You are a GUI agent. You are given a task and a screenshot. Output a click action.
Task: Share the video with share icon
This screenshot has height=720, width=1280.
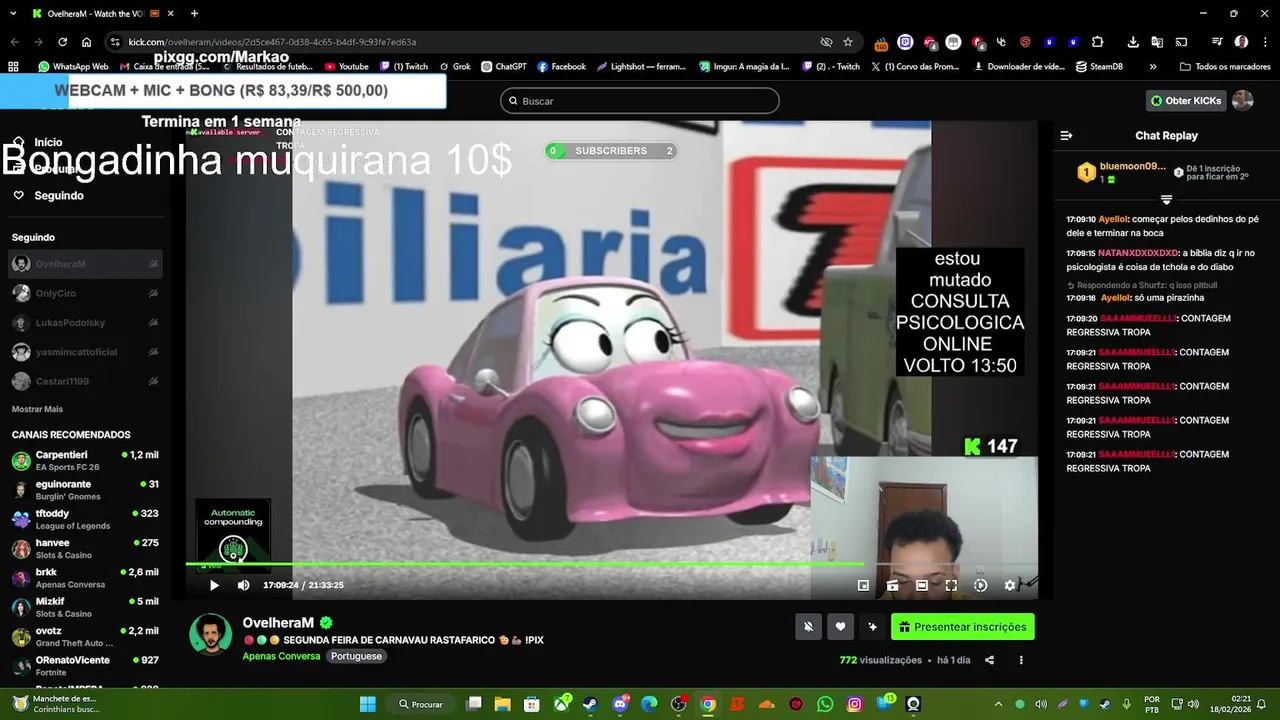tap(989, 660)
